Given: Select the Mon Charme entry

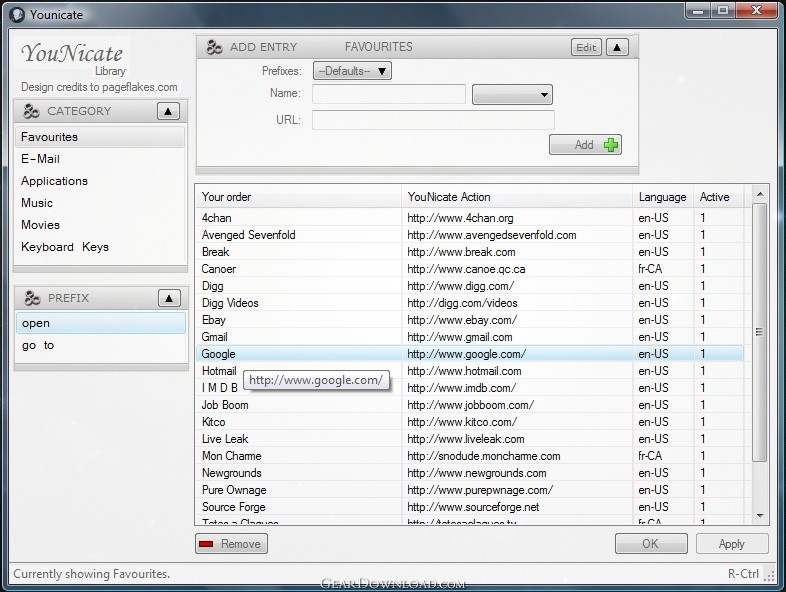Looking at the screenshot, I should pyautogui.click(x=470, y=456).
